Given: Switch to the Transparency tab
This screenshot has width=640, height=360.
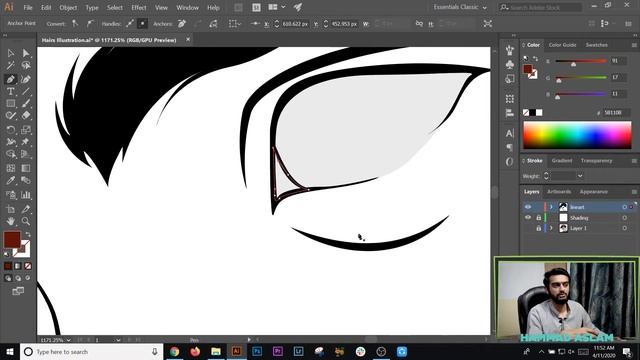Looking at the screenshot, I should [x=596, y=161].
